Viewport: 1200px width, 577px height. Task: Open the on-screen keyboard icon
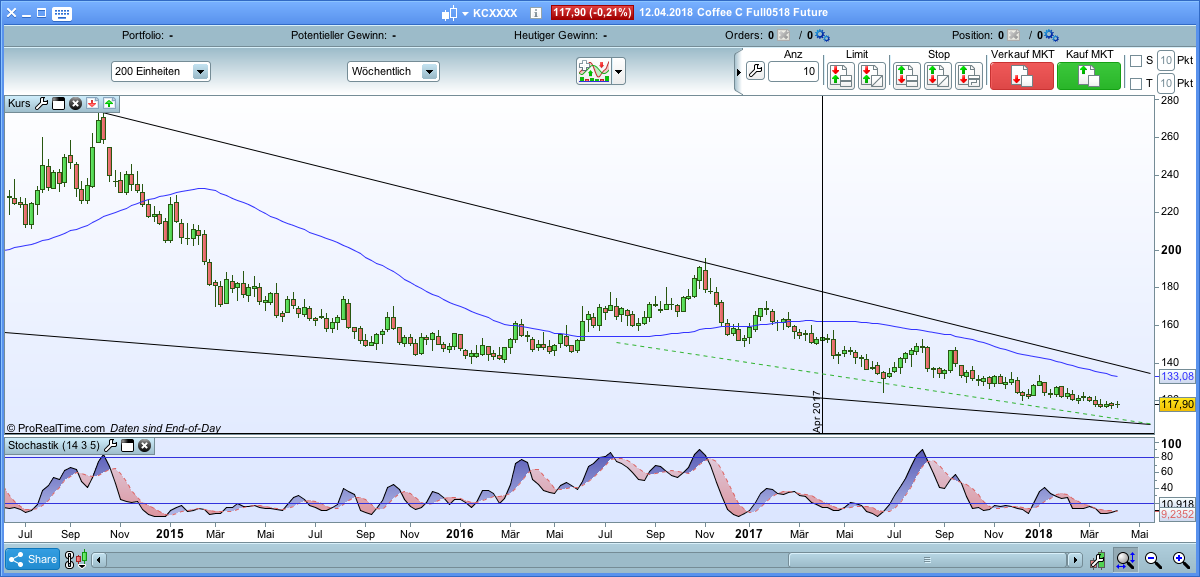[62, 13]
